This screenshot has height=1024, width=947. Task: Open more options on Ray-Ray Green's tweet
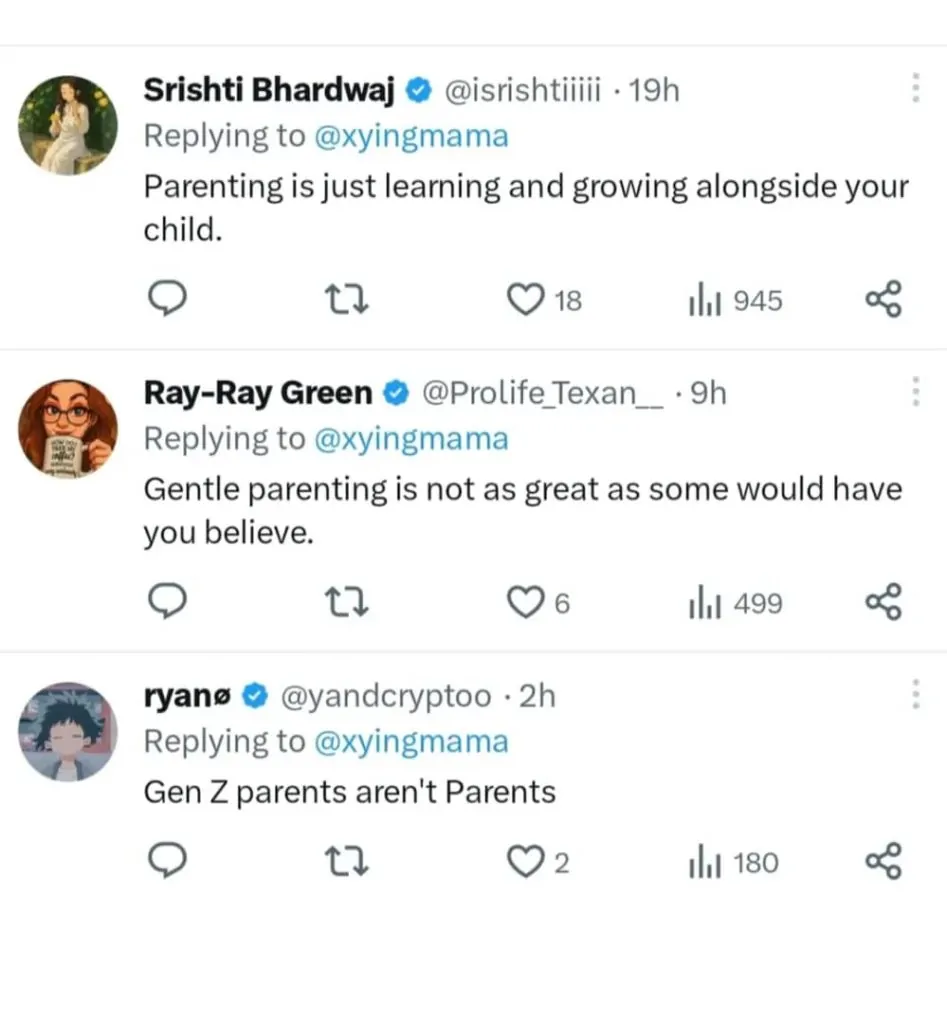[x=914, y=392]
